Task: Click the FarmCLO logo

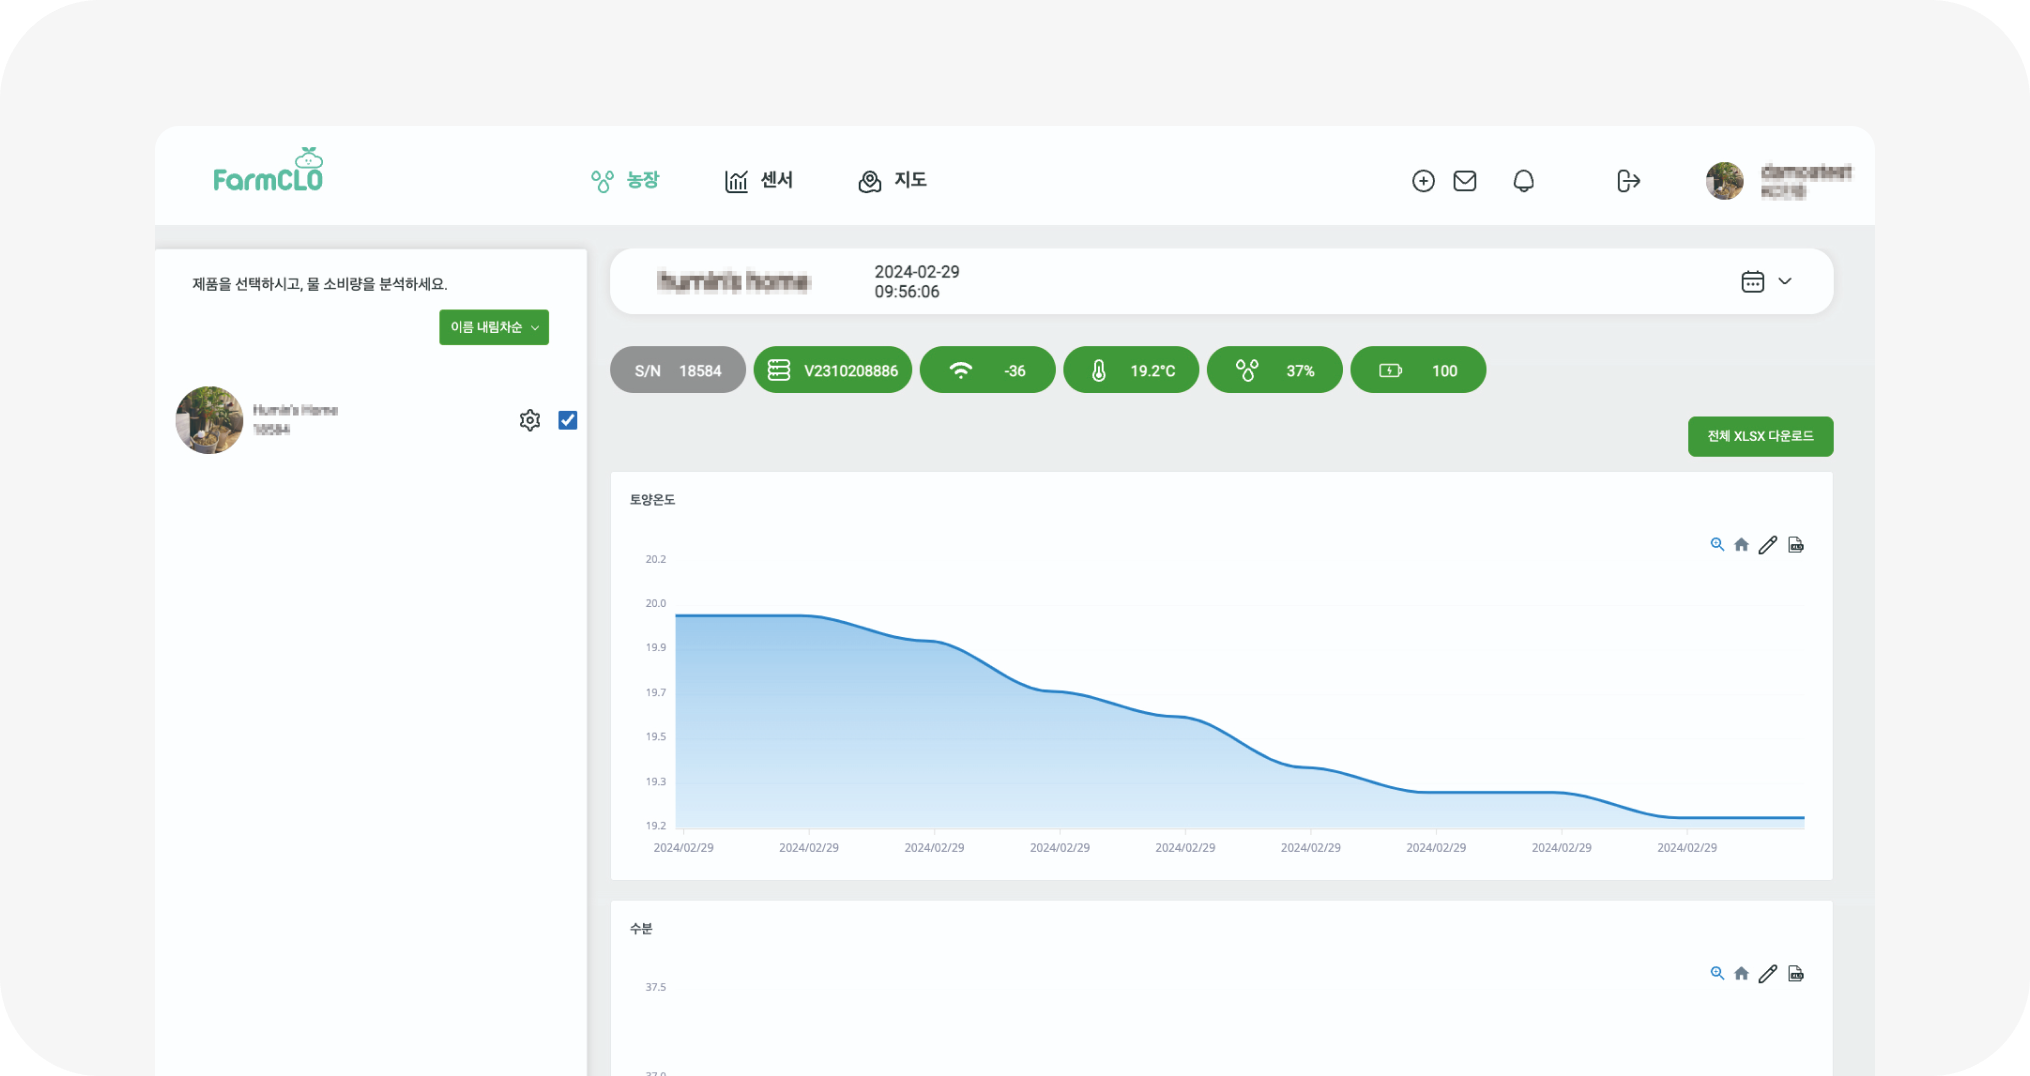Action: tap(268, 171)
